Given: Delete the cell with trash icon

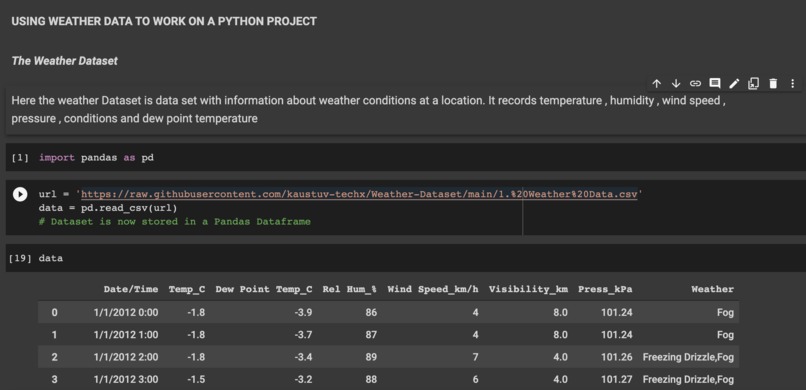Looking at the screenshot, I should (x=773, y=84).
